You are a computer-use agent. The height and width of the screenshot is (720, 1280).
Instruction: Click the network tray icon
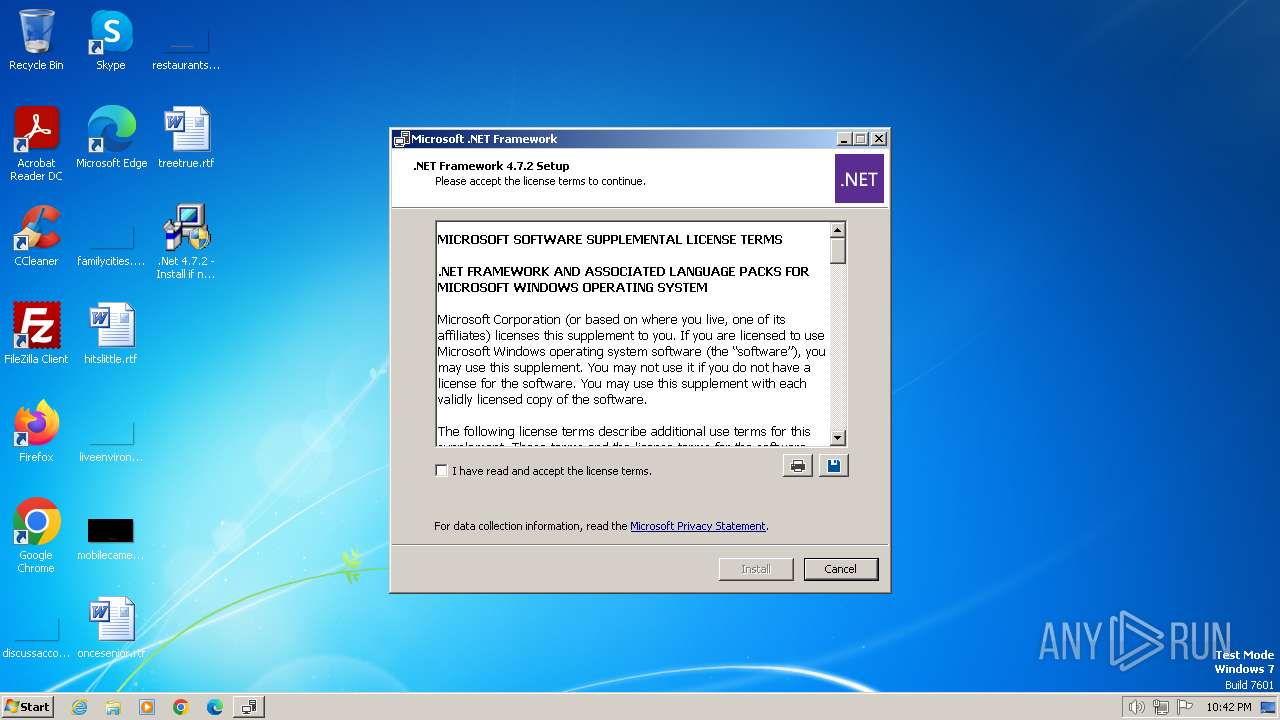click(x=1161, y=707)
